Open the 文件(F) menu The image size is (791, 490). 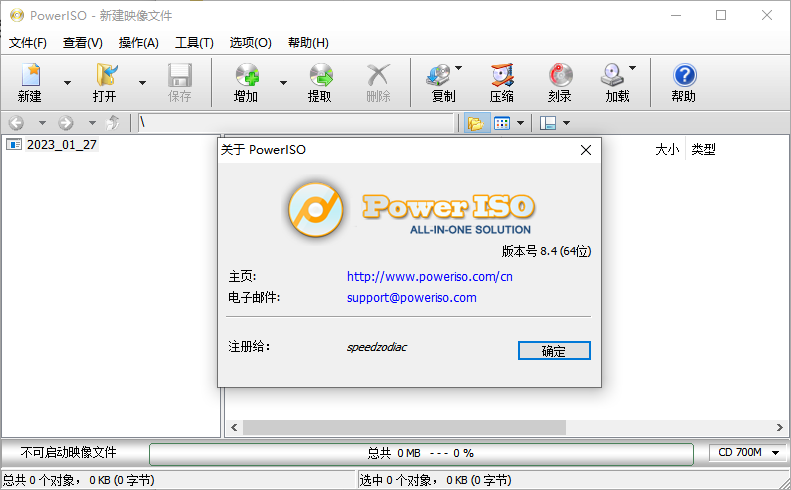click(x=28, y=43)
